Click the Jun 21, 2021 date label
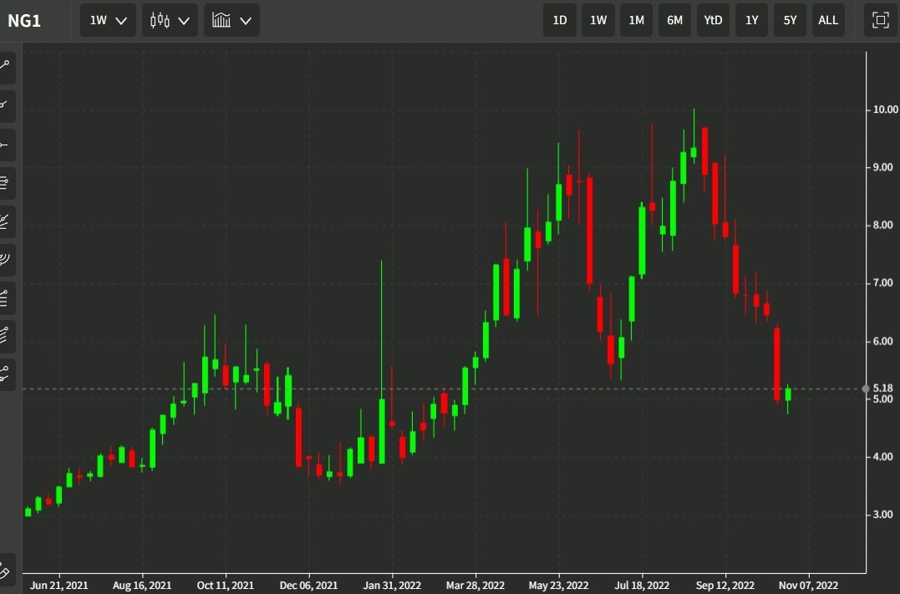This screenshot has width=900, height=594. click(x=59, y=585)
